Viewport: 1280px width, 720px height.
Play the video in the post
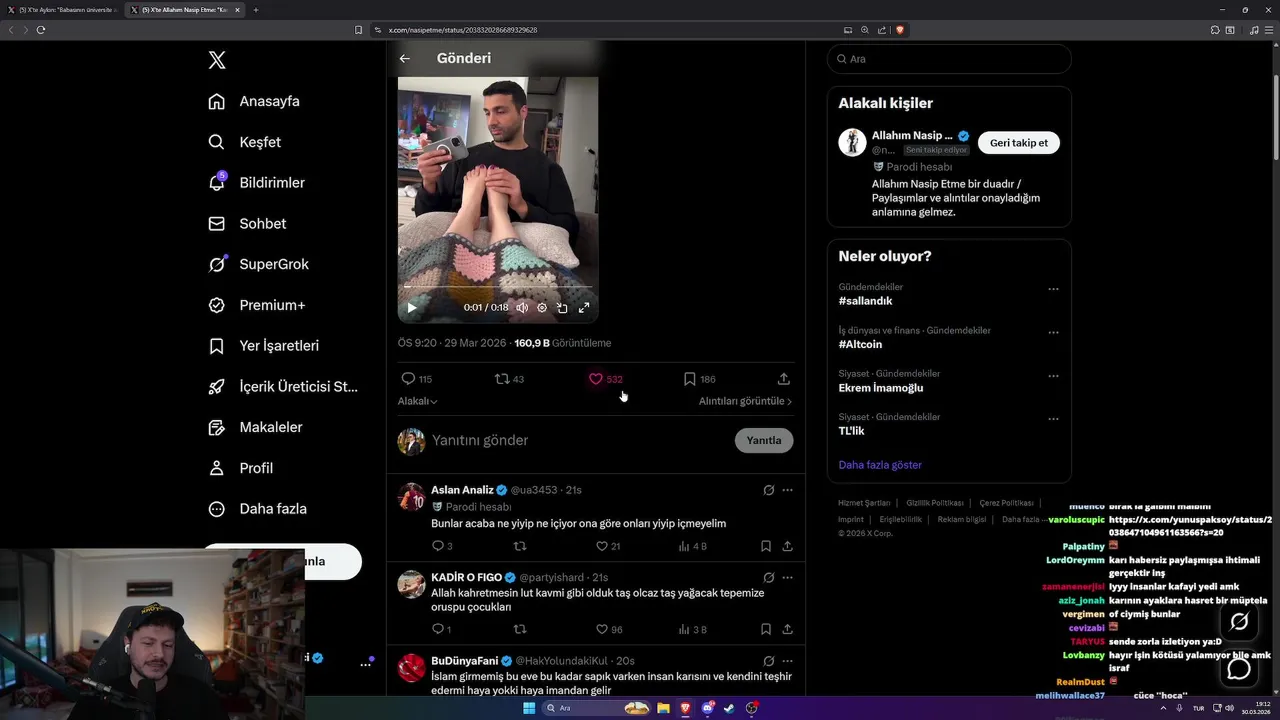tap(411, 308)
